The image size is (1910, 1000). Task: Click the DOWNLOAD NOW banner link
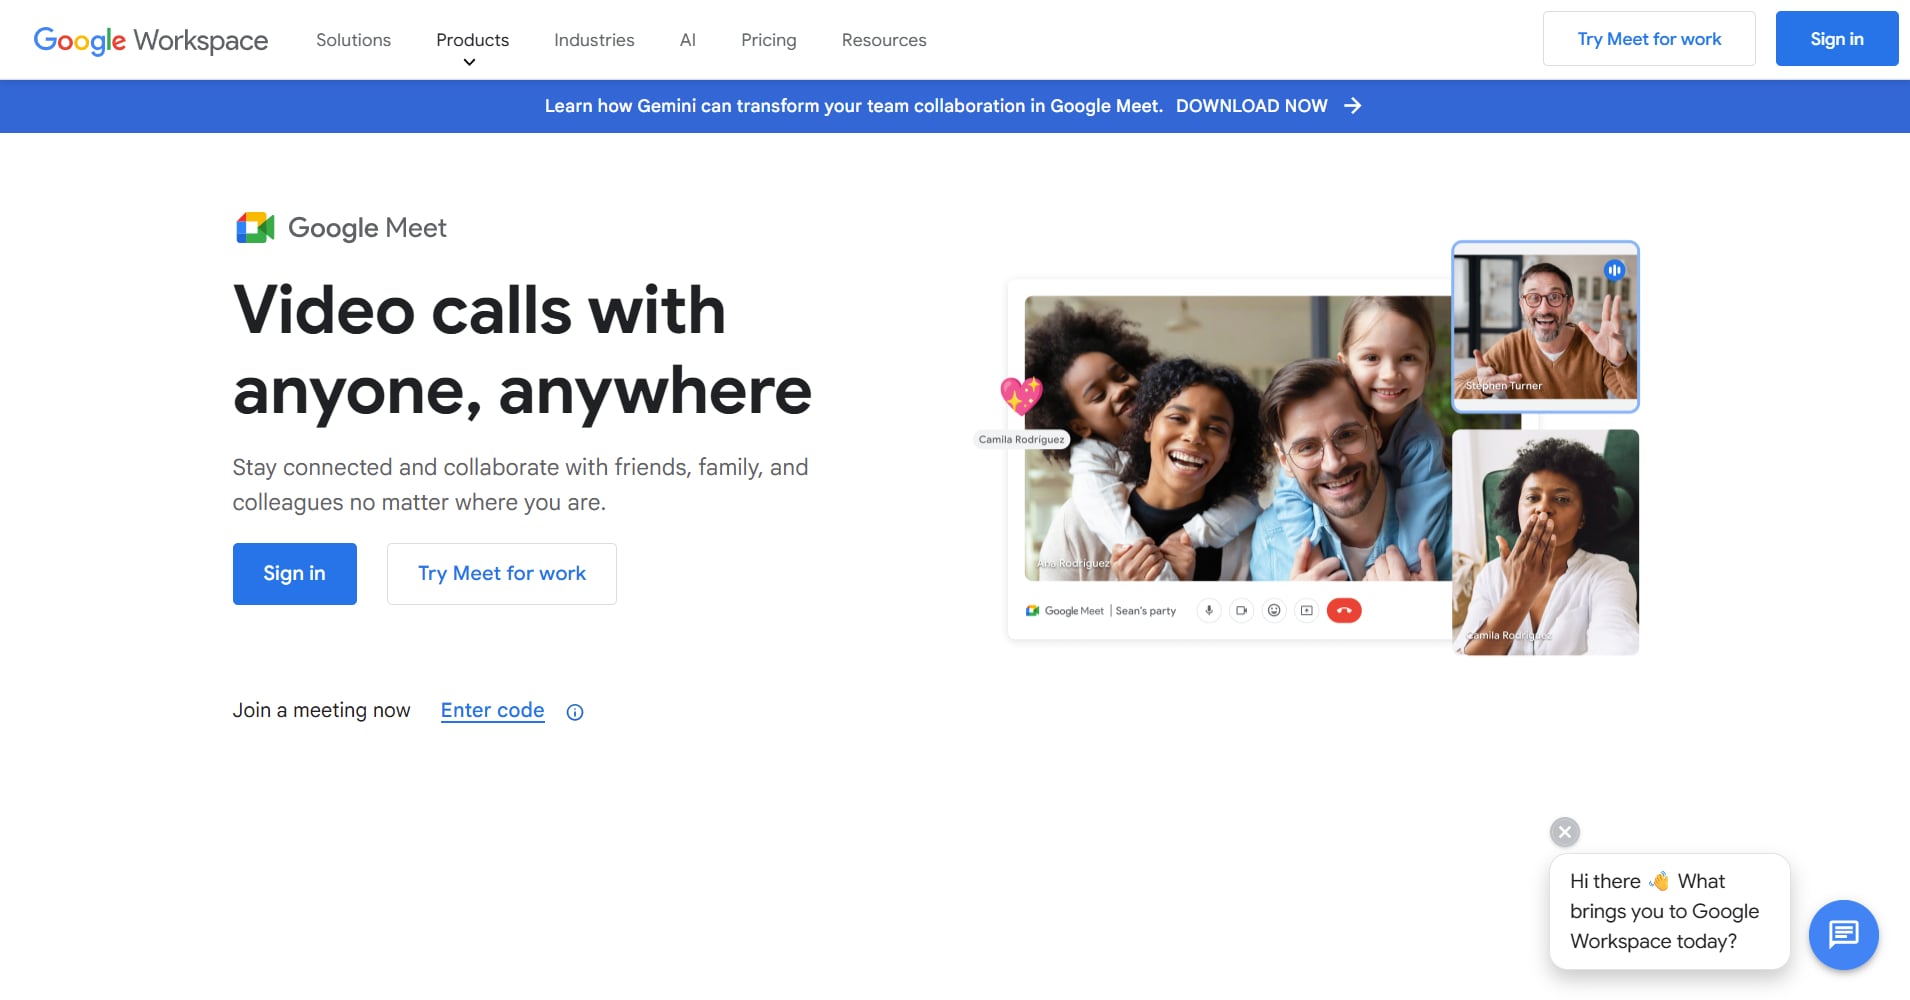[1252, 106]
